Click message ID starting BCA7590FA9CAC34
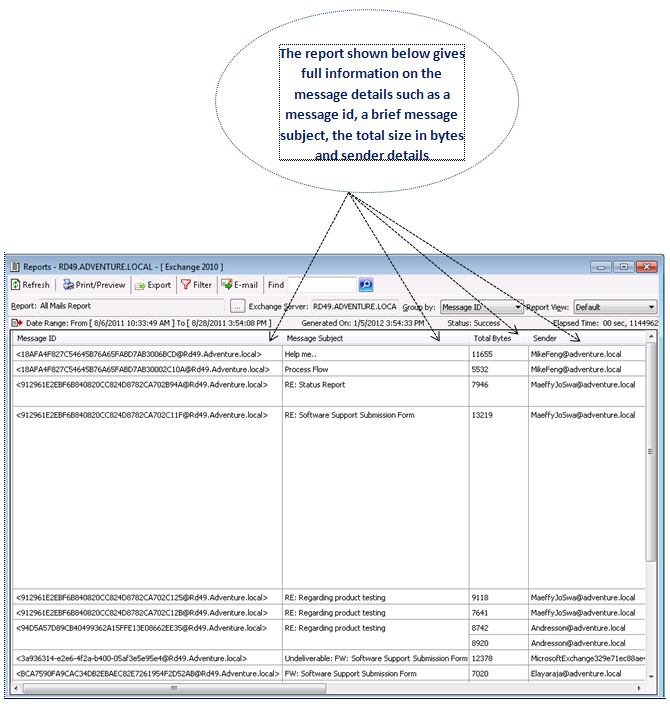 pos(147,674)
